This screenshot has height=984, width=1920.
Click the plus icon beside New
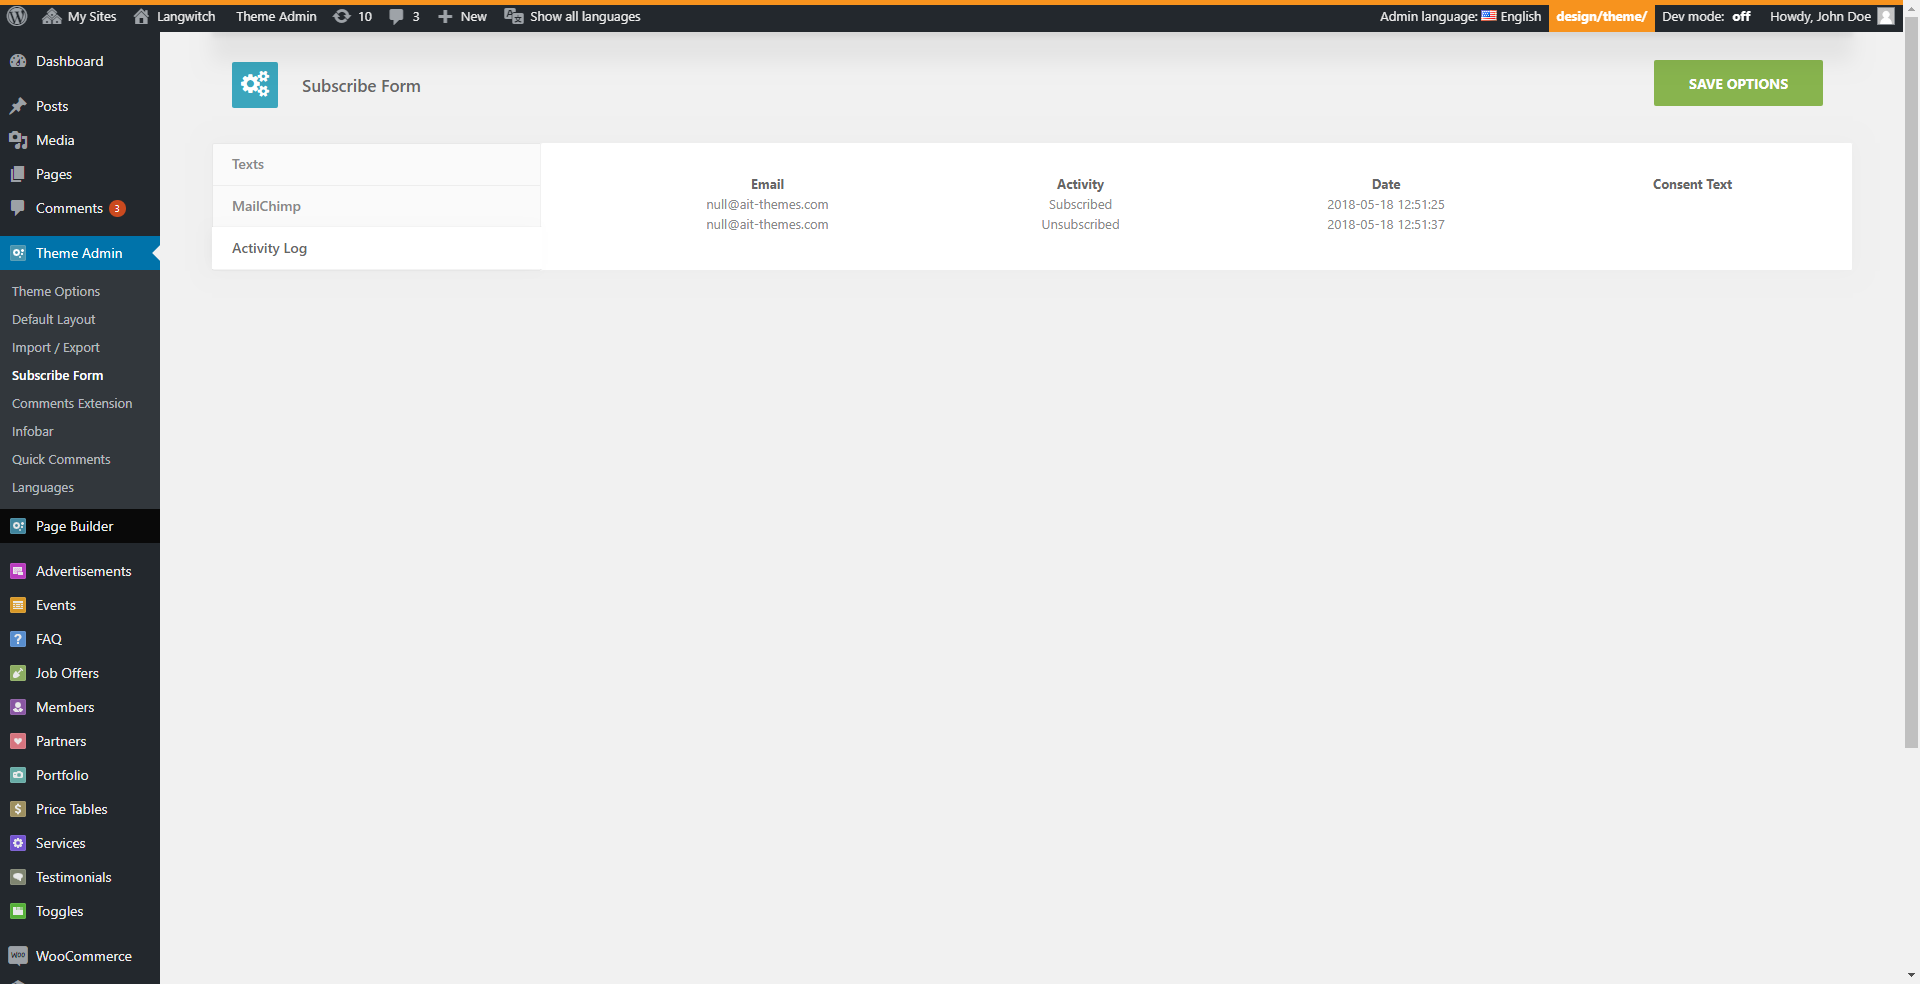pyautogui.click(x=445, y=16)
